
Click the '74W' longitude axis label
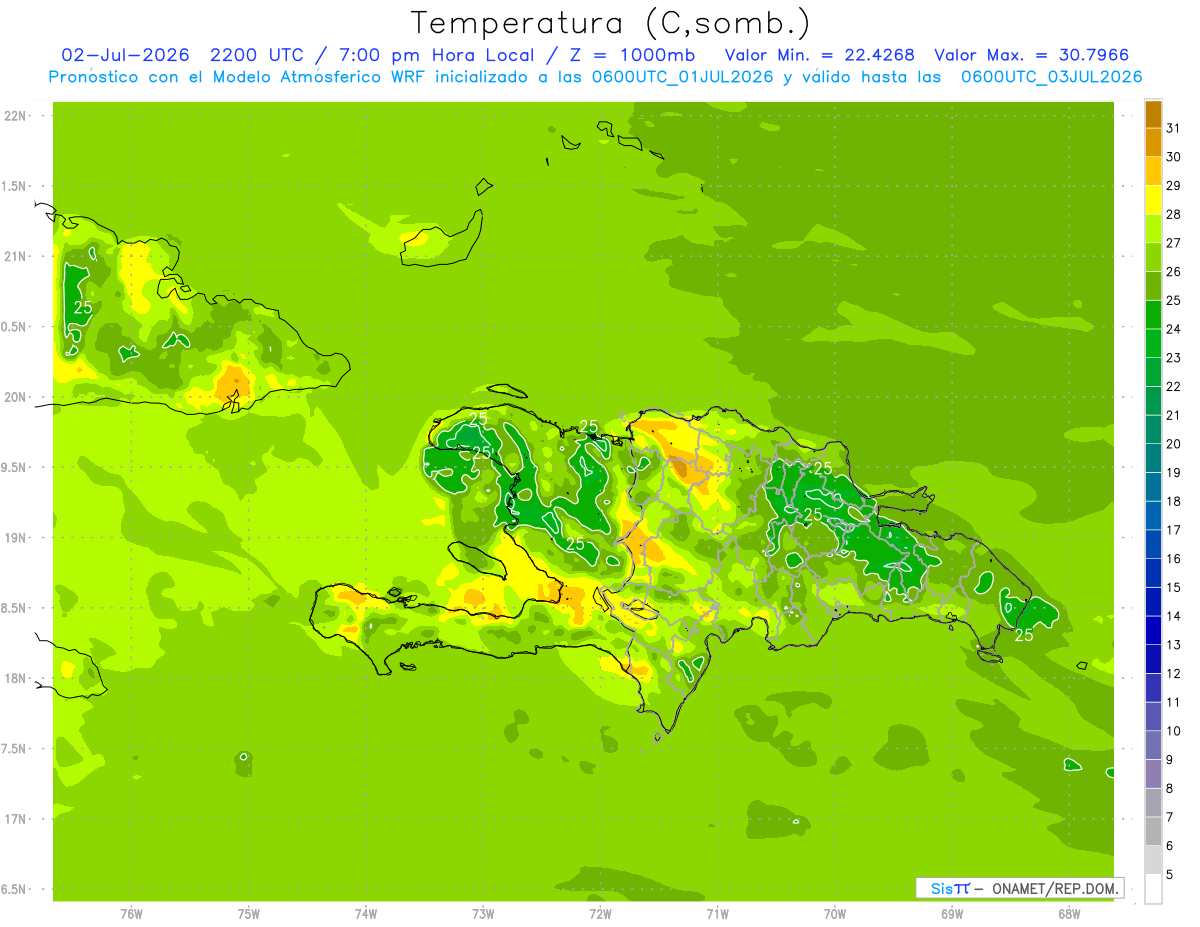366,913
